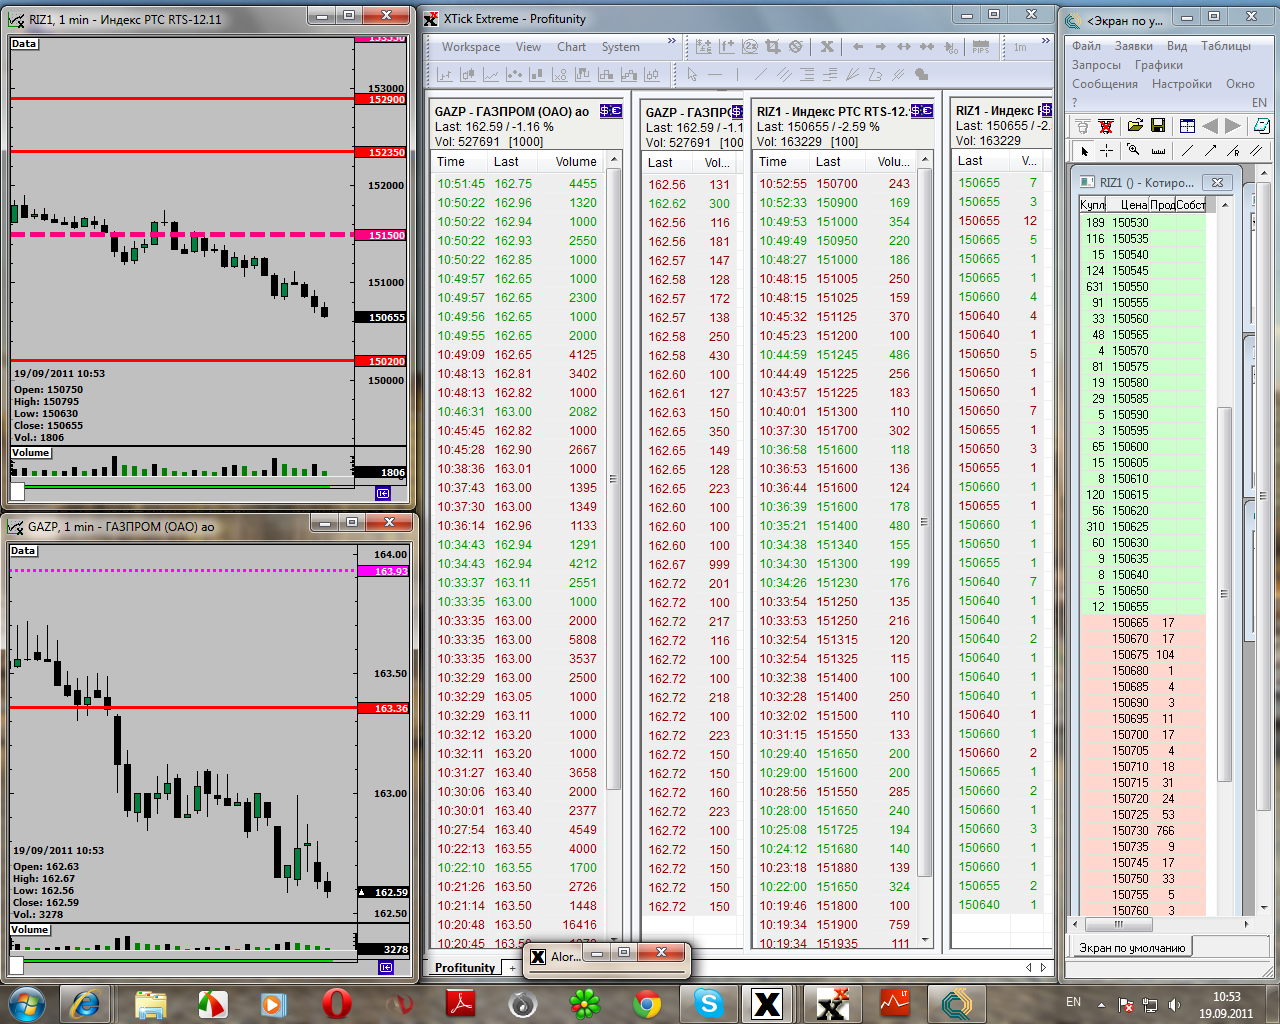Click the Windows Start button

pyautogui.click(x=26, y=1003)
